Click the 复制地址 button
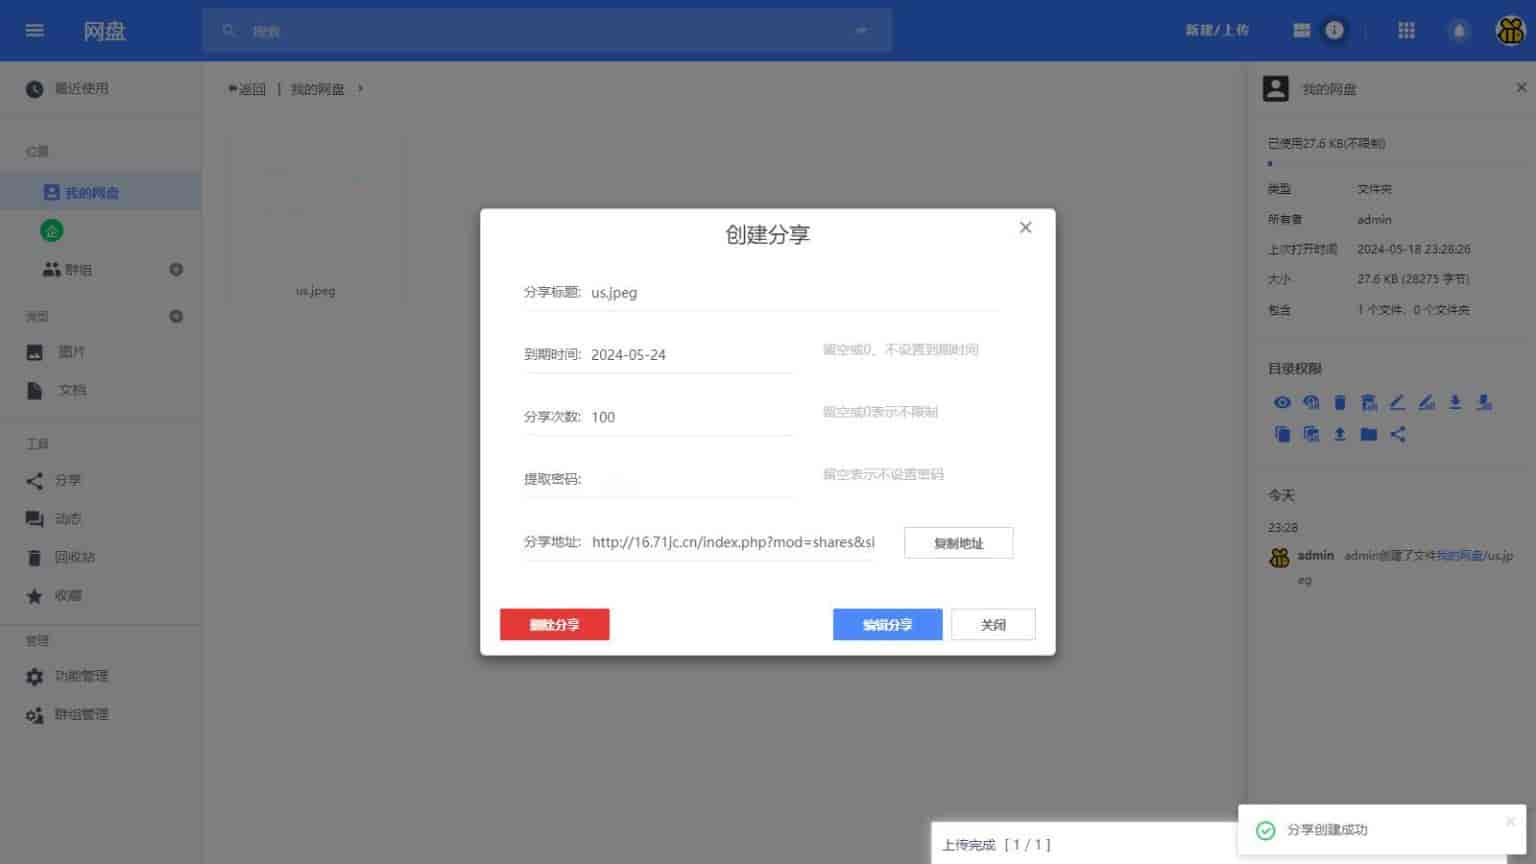This screenshot has width=1536, height=864. (x=958, y=543)
